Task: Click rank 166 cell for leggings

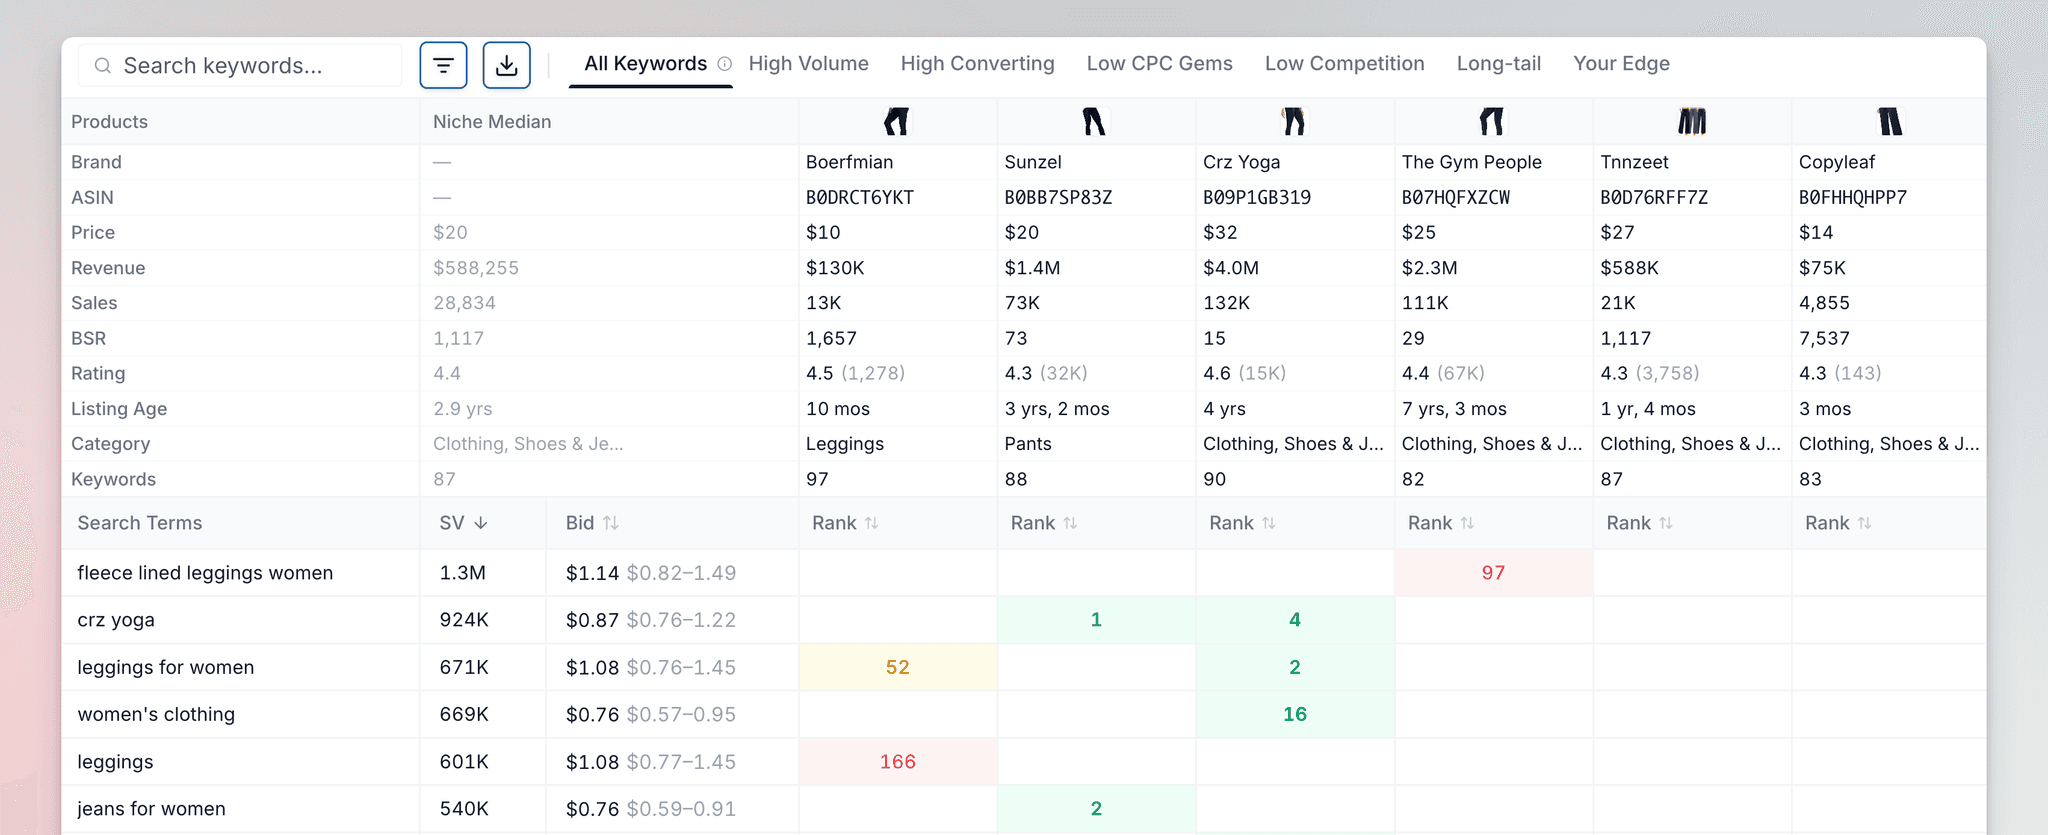Action: tap(897, 762)
